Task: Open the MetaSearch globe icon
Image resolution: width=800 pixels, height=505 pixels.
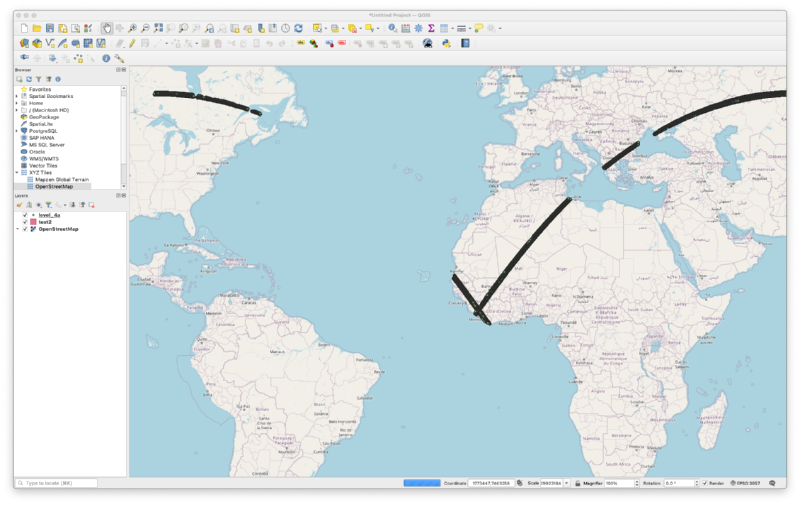Action: pyautogui.click(x=428, y=43)
